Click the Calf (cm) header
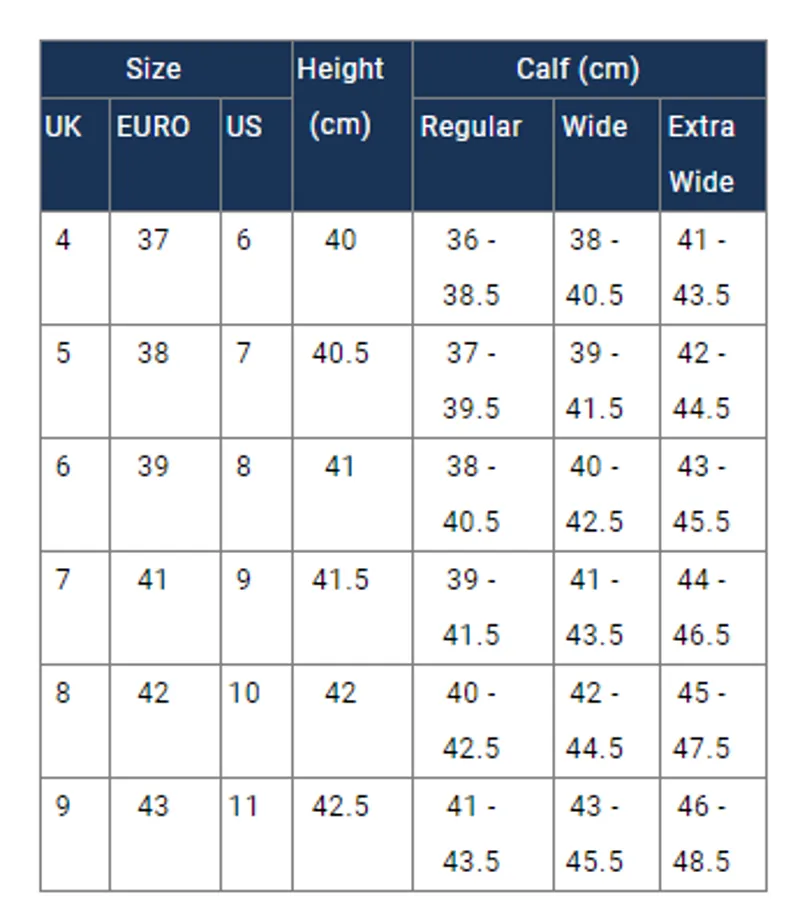 (x=589, y=69)
